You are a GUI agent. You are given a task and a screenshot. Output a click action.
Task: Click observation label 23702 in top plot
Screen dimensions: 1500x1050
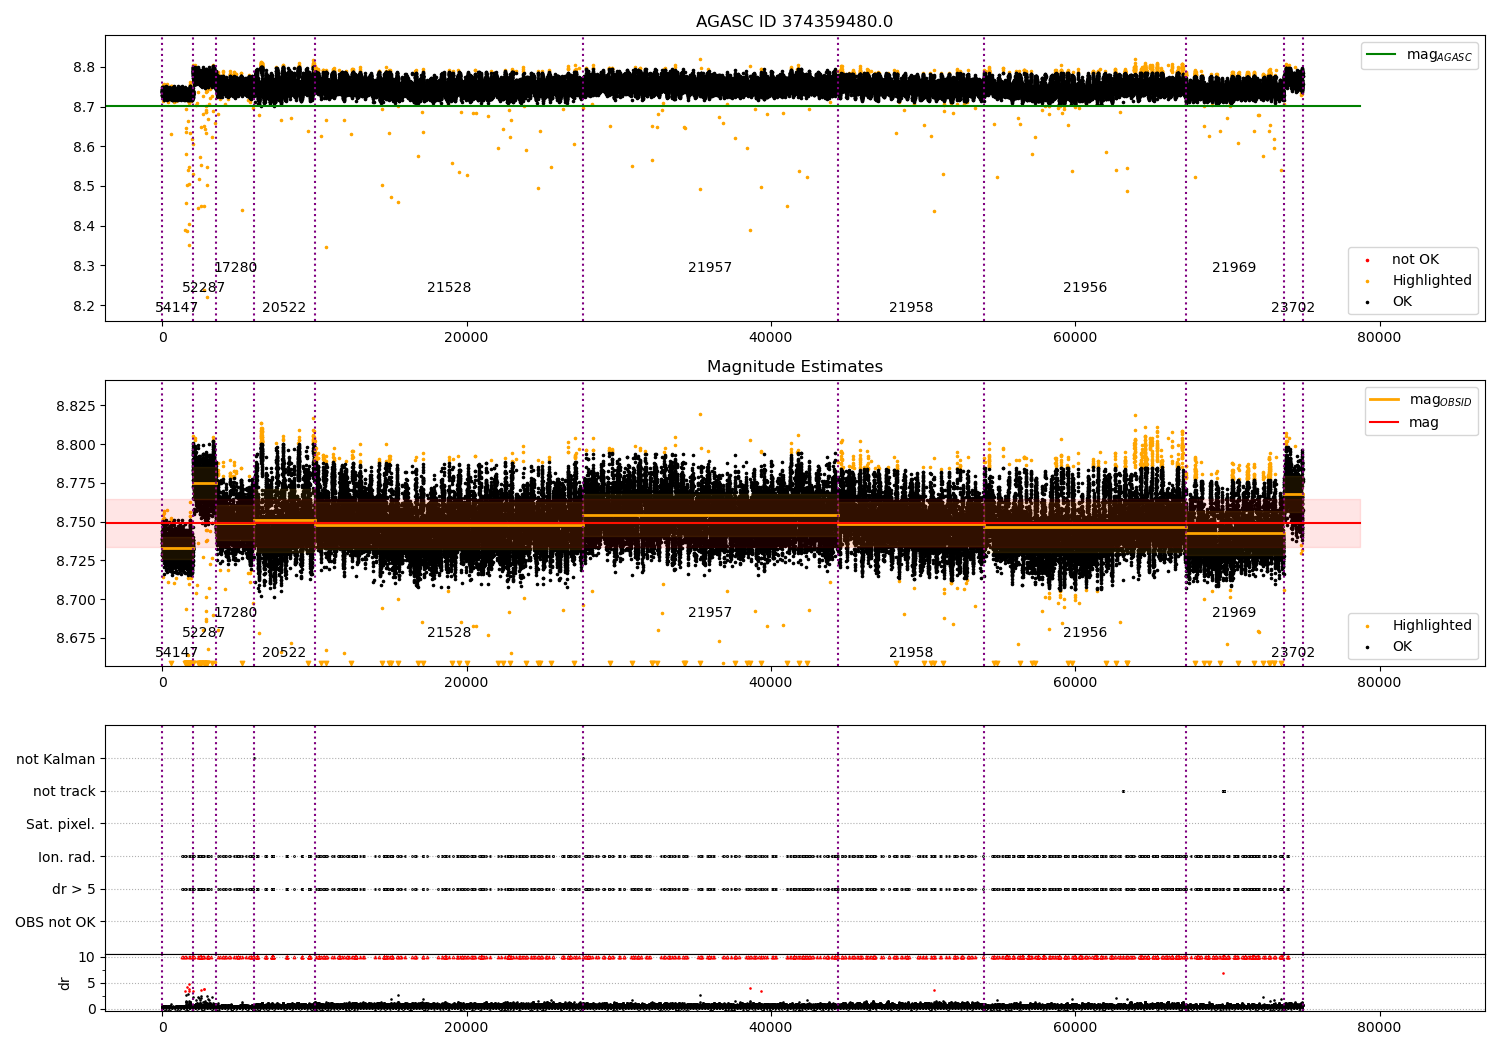[x=1293, y=308]
